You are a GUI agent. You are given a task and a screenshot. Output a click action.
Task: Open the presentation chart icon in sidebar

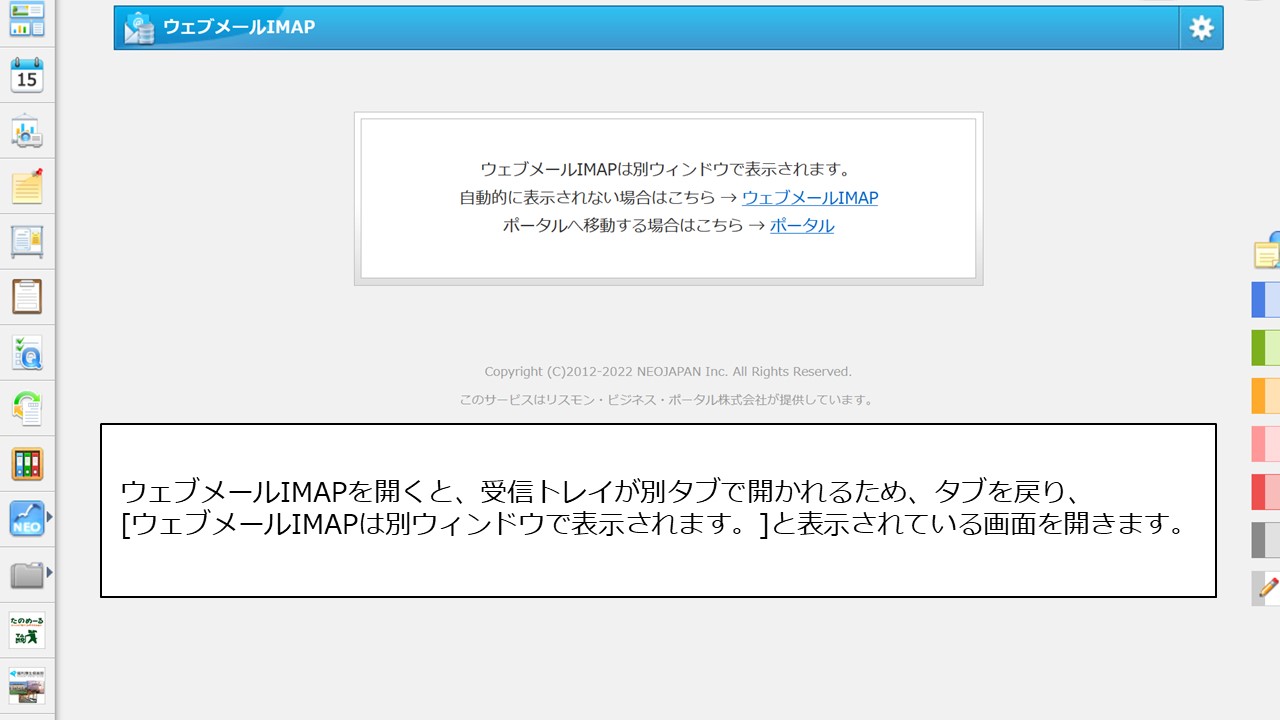tap(27, 131)
